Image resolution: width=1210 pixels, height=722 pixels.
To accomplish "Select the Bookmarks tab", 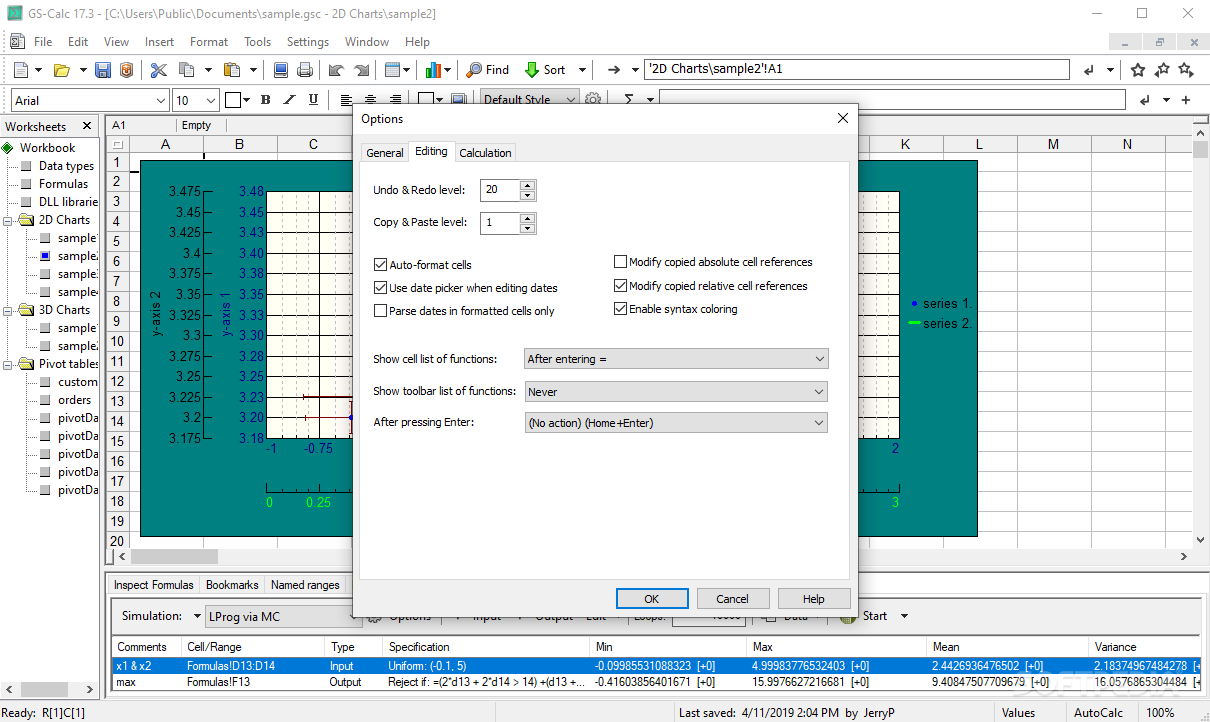I will pyautogui.click(x=232, y=585).
